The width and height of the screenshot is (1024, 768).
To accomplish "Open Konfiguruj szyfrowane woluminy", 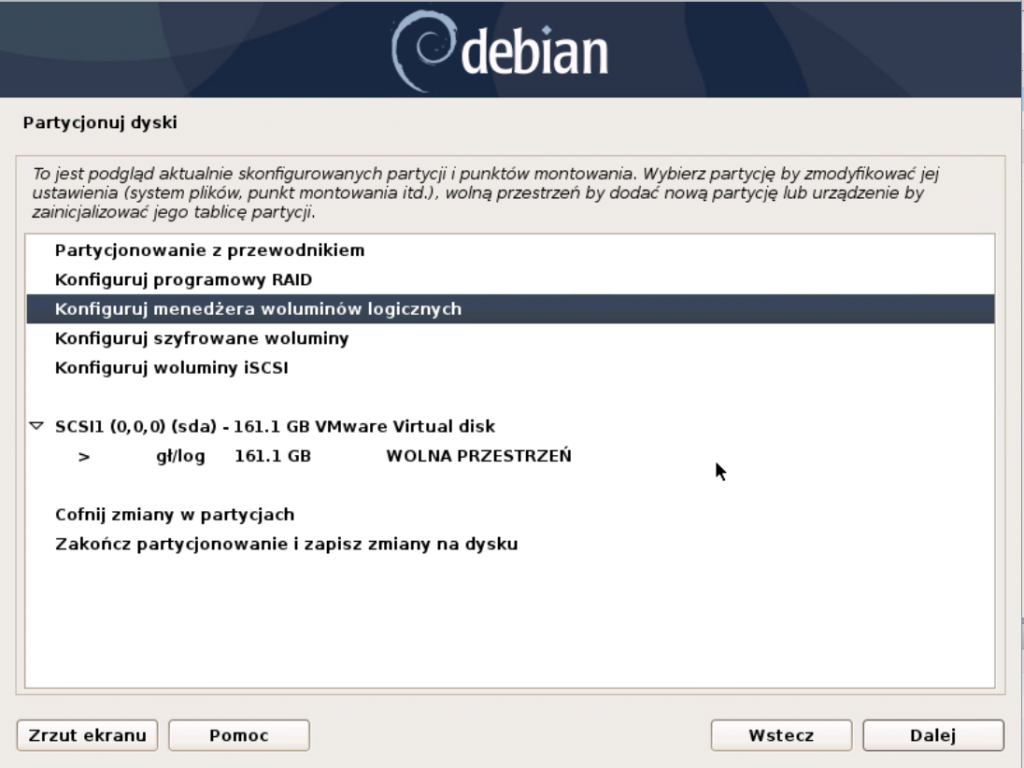I will tap(201, 338).
